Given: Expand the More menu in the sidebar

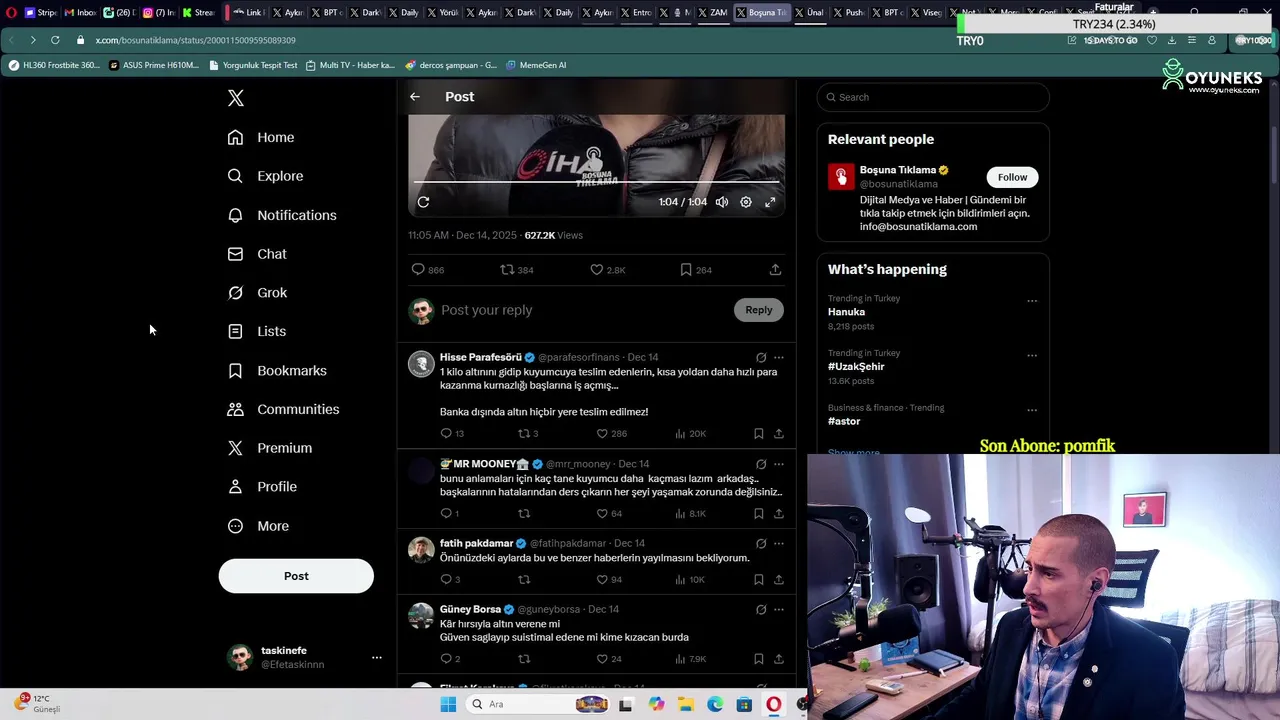Looking at the screenshot, I should click(x=258, y=526).
